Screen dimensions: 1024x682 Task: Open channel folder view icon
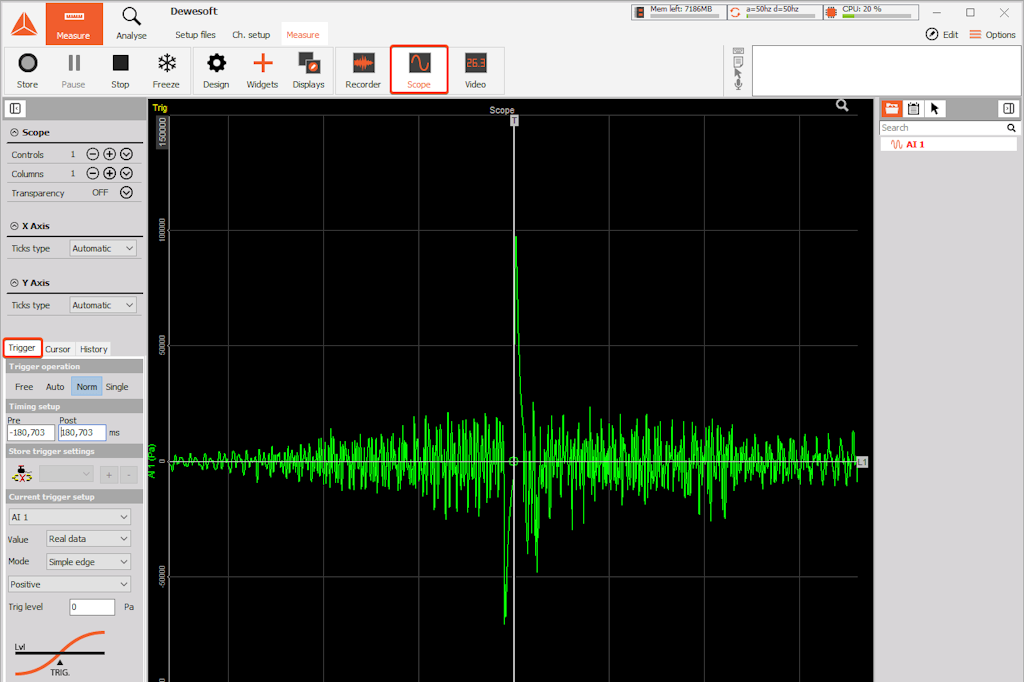tap(892, 108)
